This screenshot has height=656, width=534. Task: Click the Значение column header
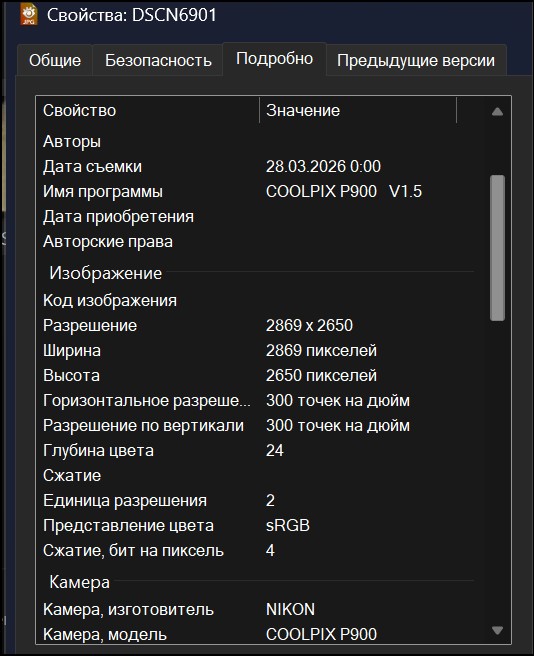(358, 110)
